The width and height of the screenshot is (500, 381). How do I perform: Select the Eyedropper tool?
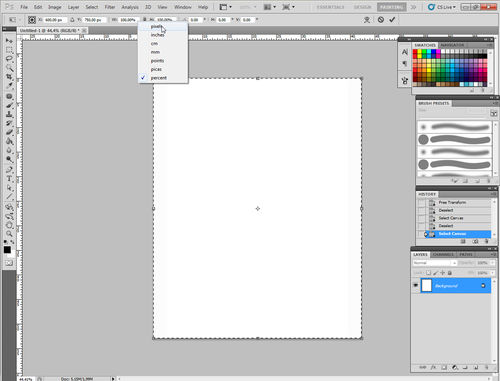[x=9, y=86]
